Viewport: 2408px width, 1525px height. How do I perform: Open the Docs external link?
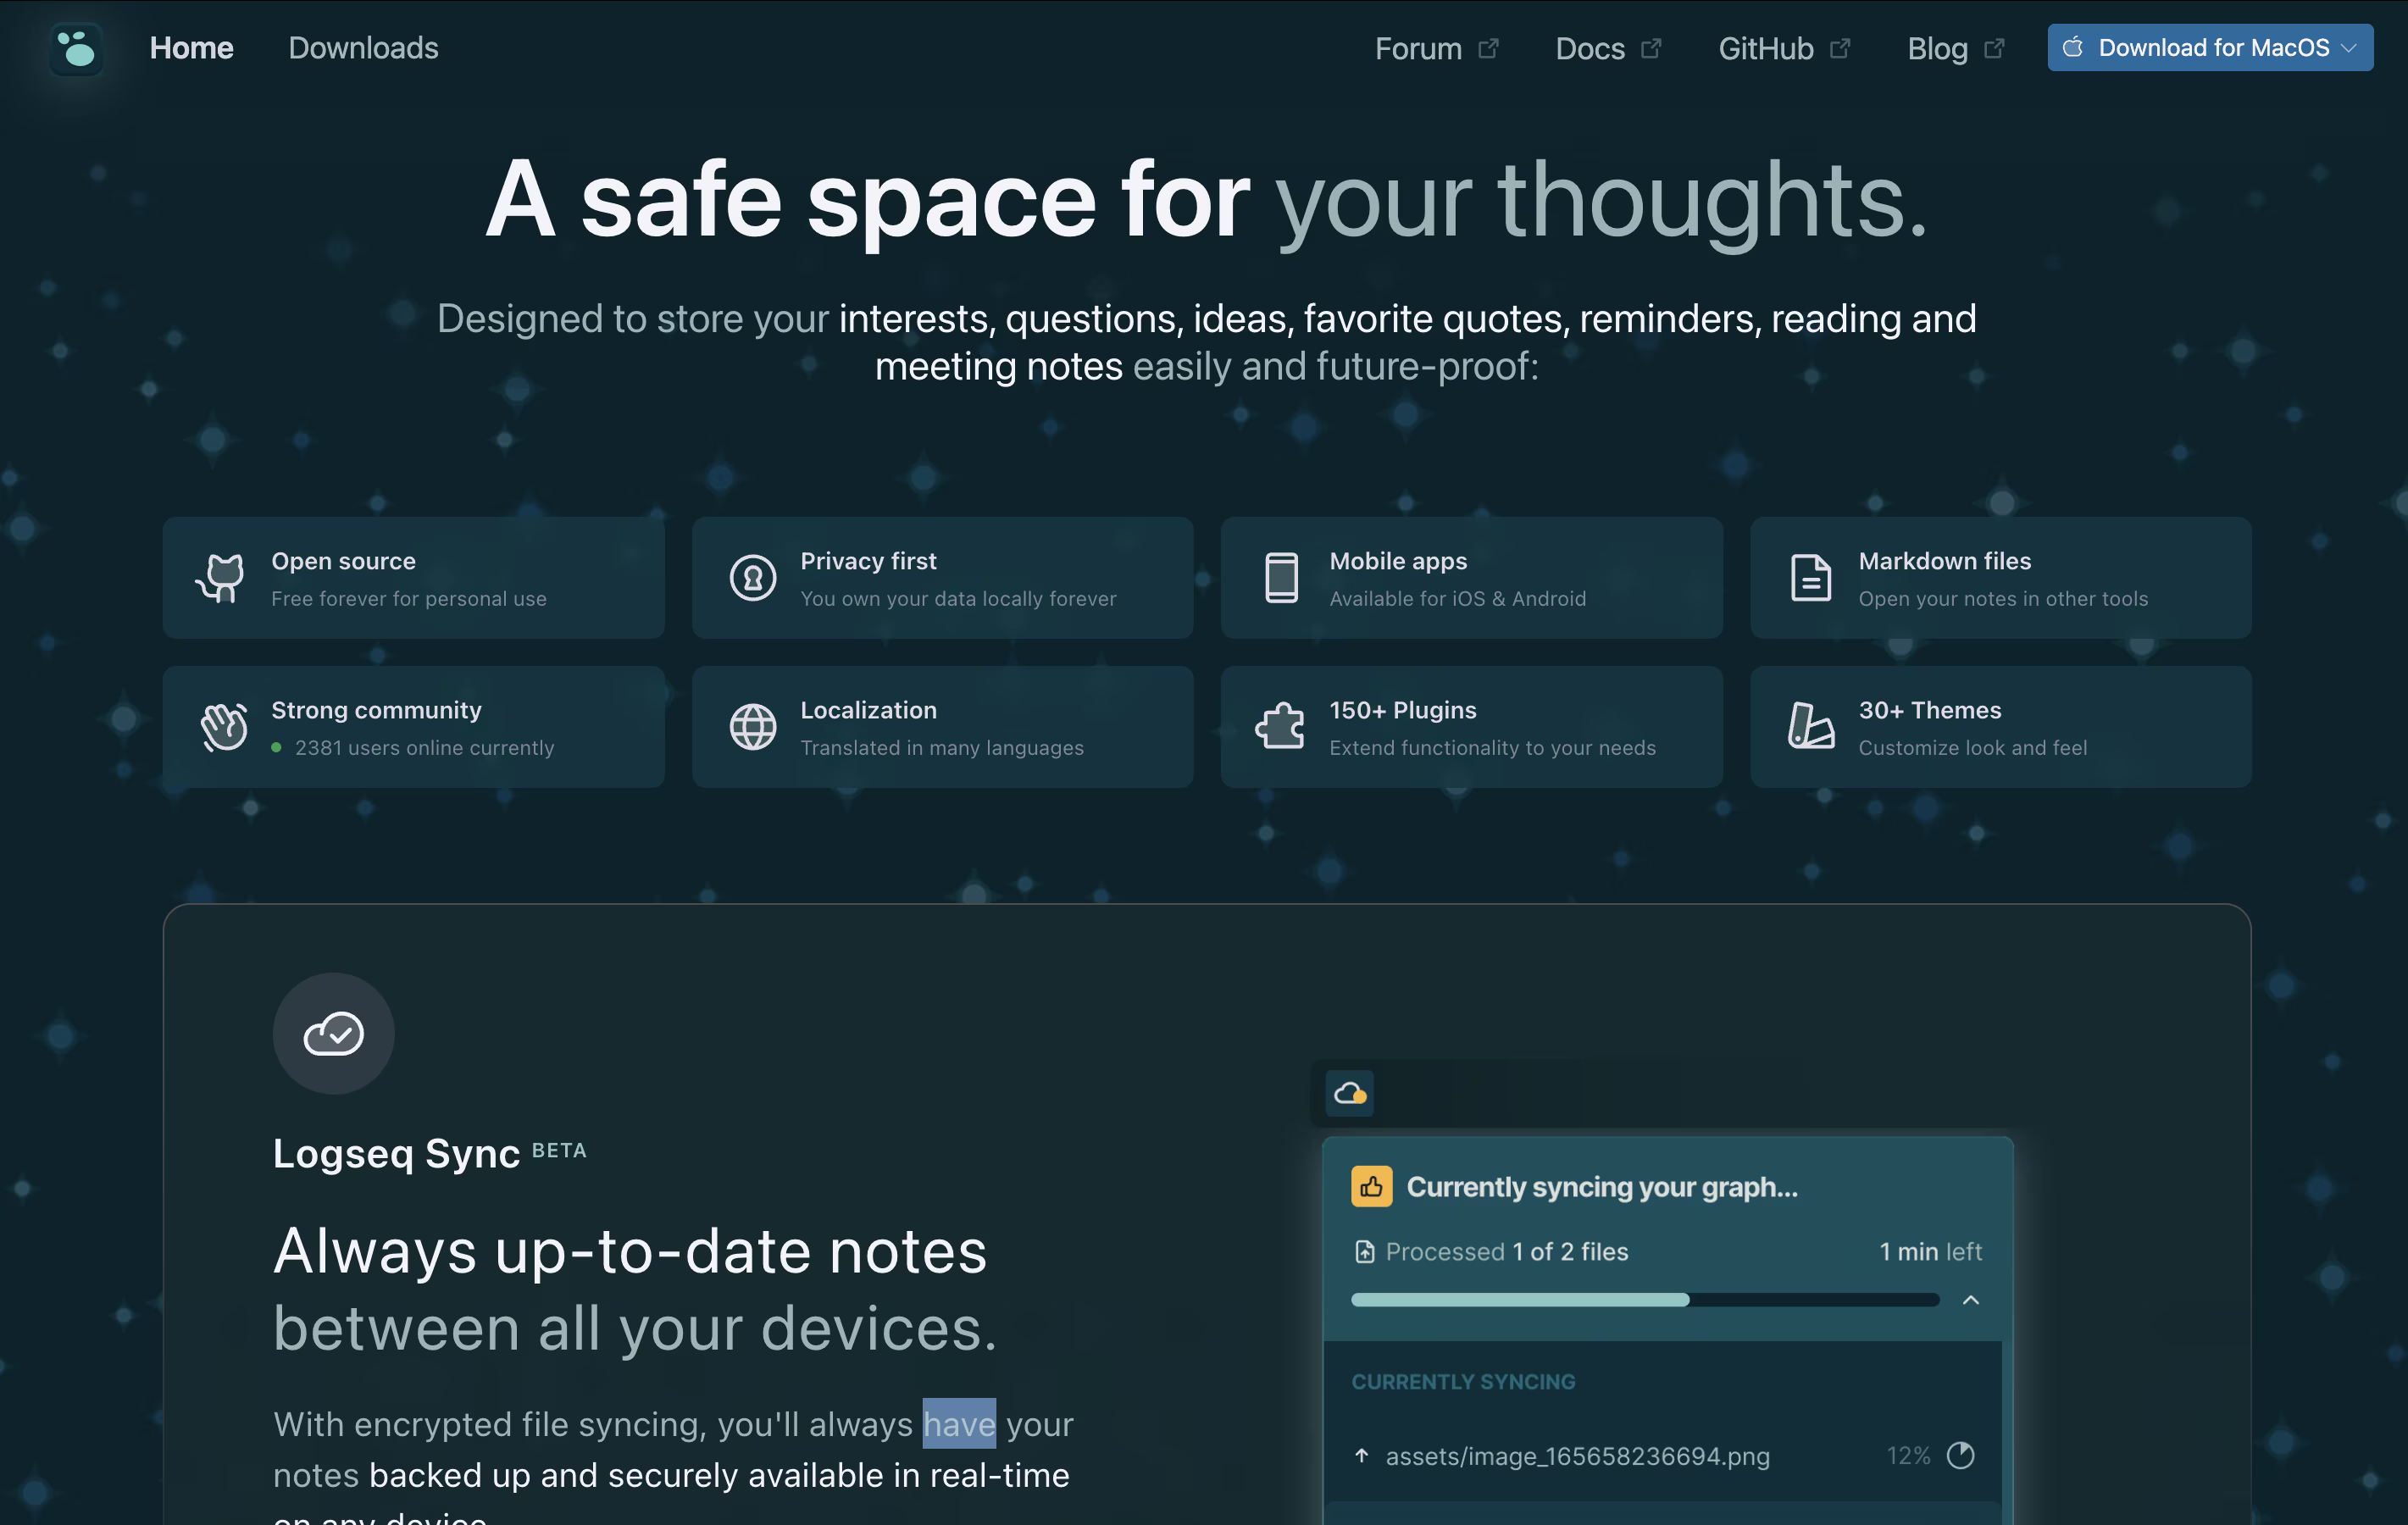point(1608,48)
